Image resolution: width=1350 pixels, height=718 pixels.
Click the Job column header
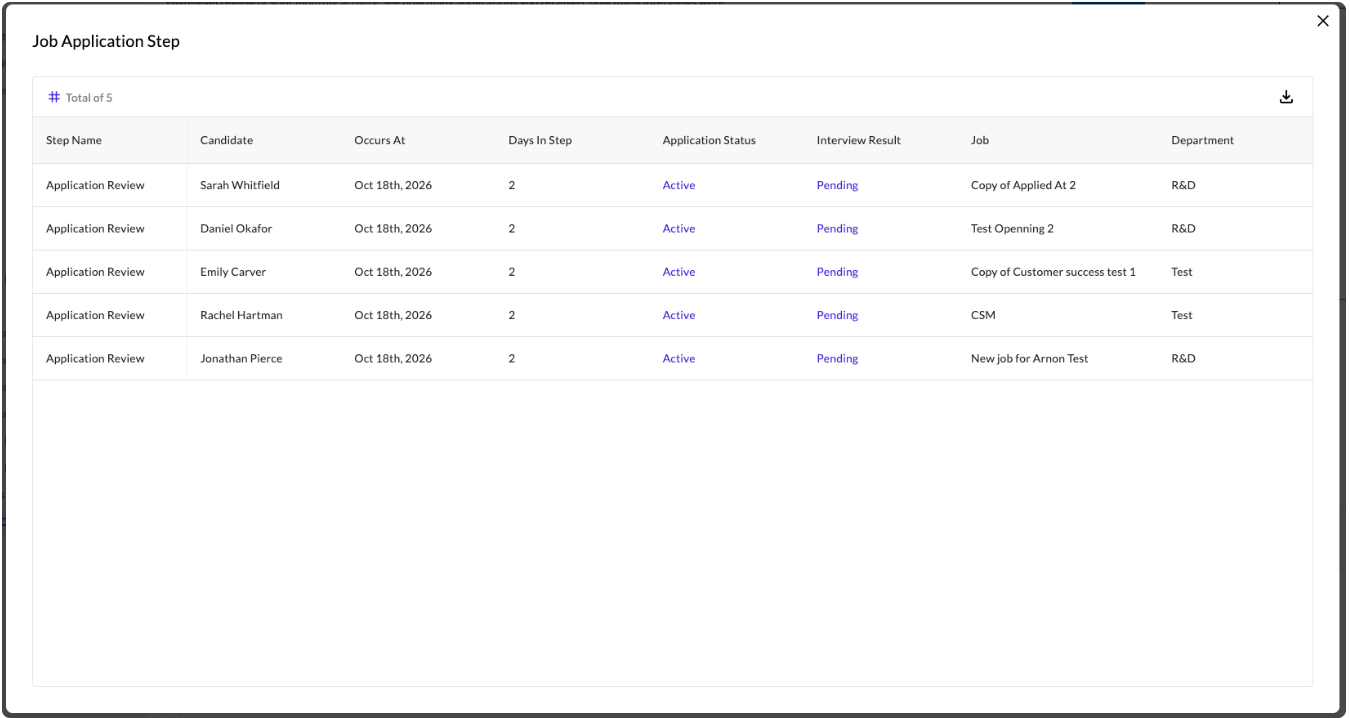980,140
